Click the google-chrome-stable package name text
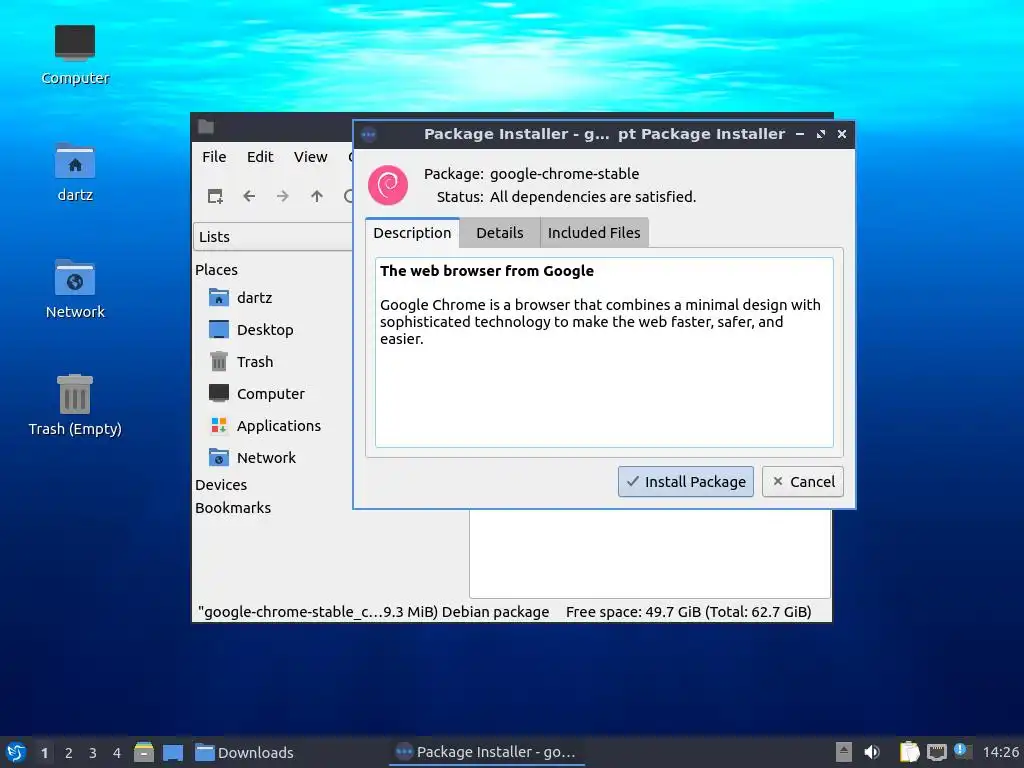The height and width of the screenshot is (768, 1024). tap(564, 174)
